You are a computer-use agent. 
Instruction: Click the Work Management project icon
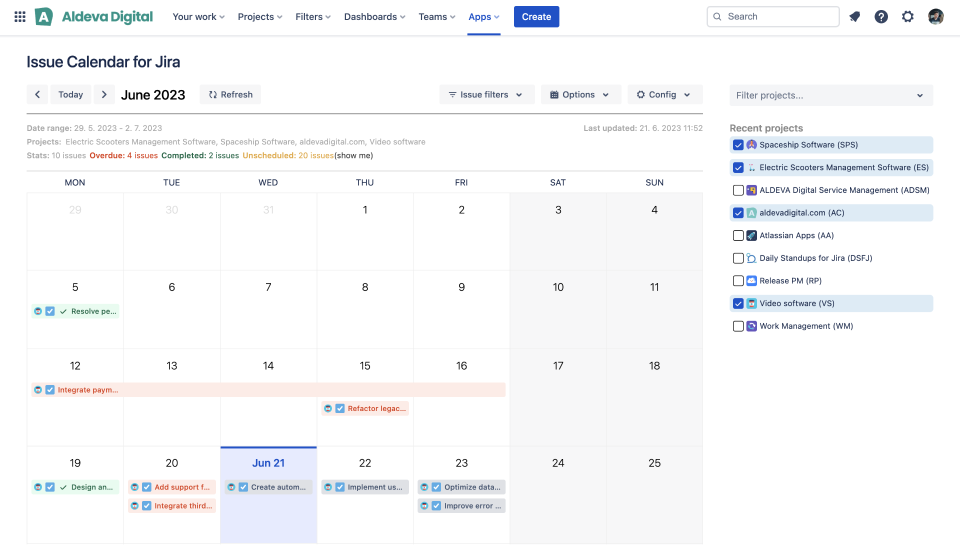coord(751,326)
